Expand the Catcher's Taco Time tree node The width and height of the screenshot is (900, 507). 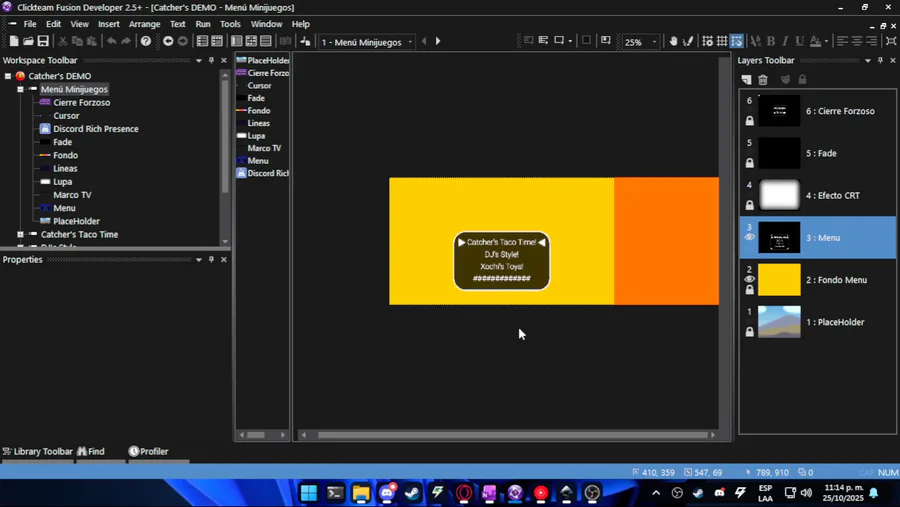pyautogui.click(x=20, y=234)
